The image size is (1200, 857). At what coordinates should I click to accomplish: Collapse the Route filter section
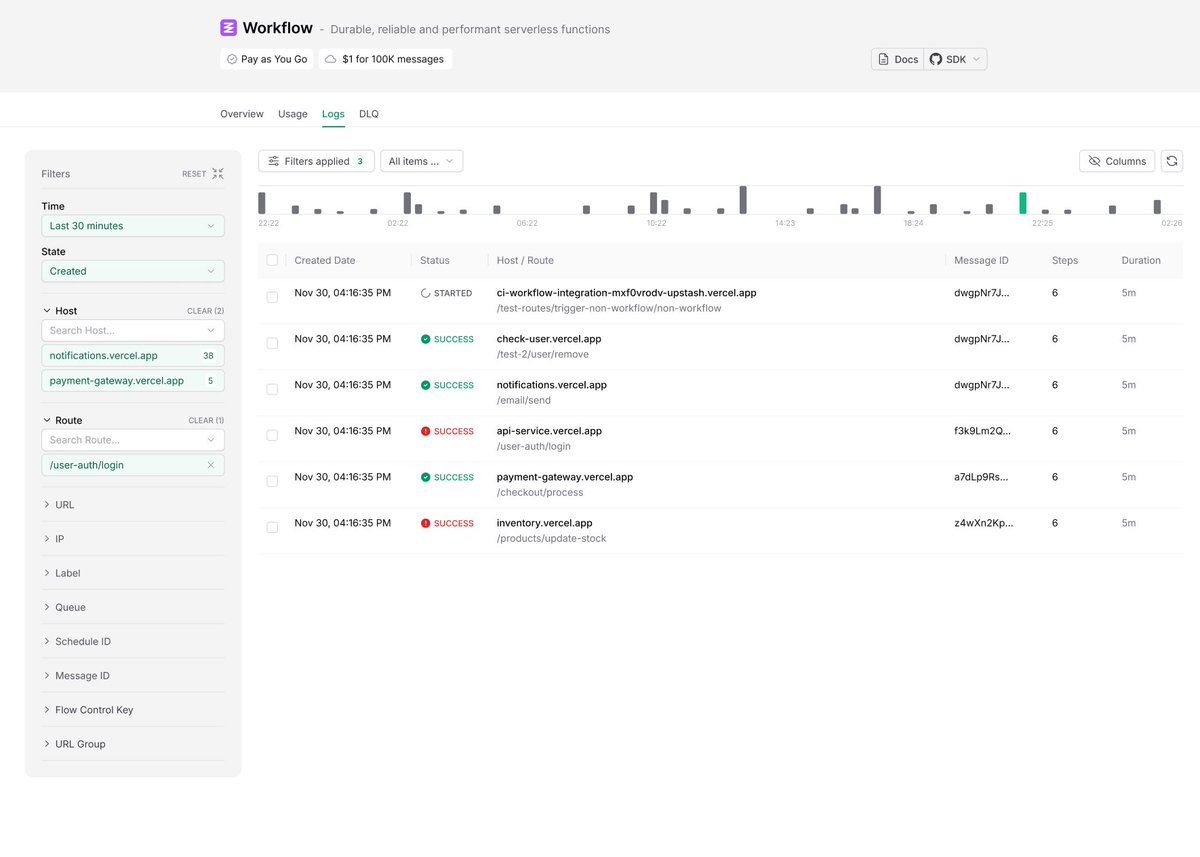pyautogui.click(x=62, y=421)
